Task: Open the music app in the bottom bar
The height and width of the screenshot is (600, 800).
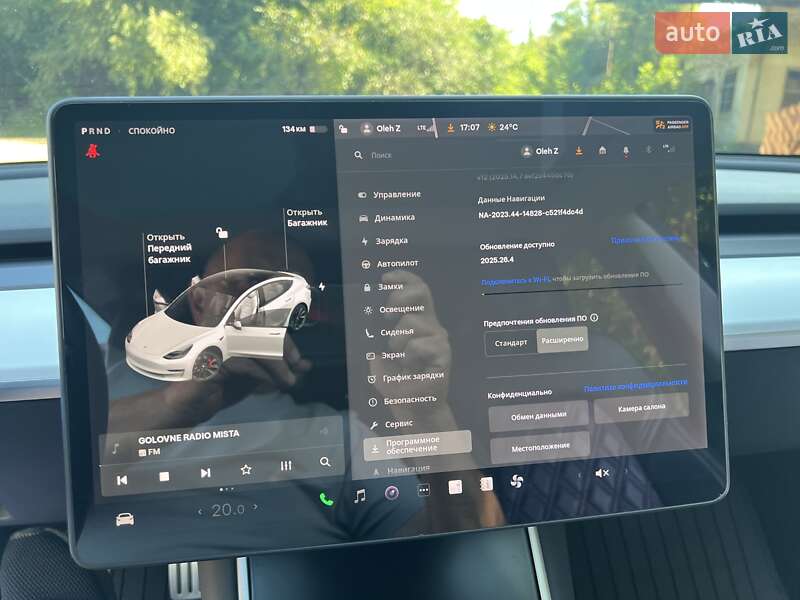Action: 360,494
